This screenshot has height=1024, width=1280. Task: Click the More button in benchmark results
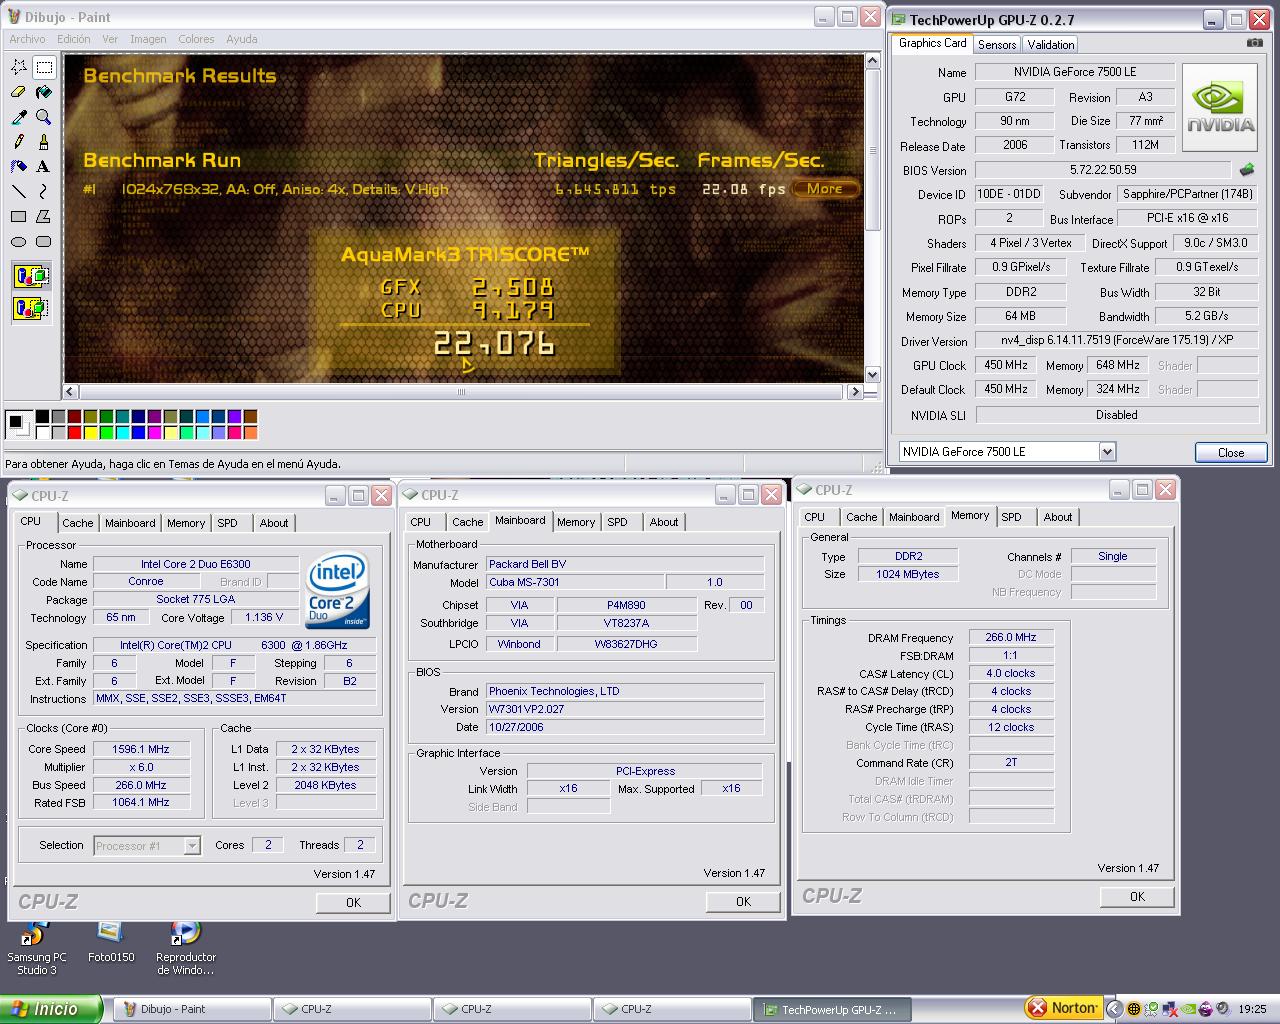pos(825,188)
